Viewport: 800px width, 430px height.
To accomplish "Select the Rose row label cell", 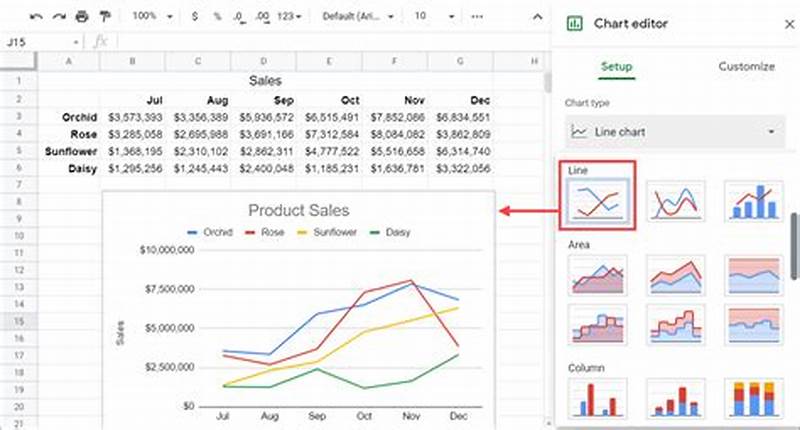I will coord(69,134).
